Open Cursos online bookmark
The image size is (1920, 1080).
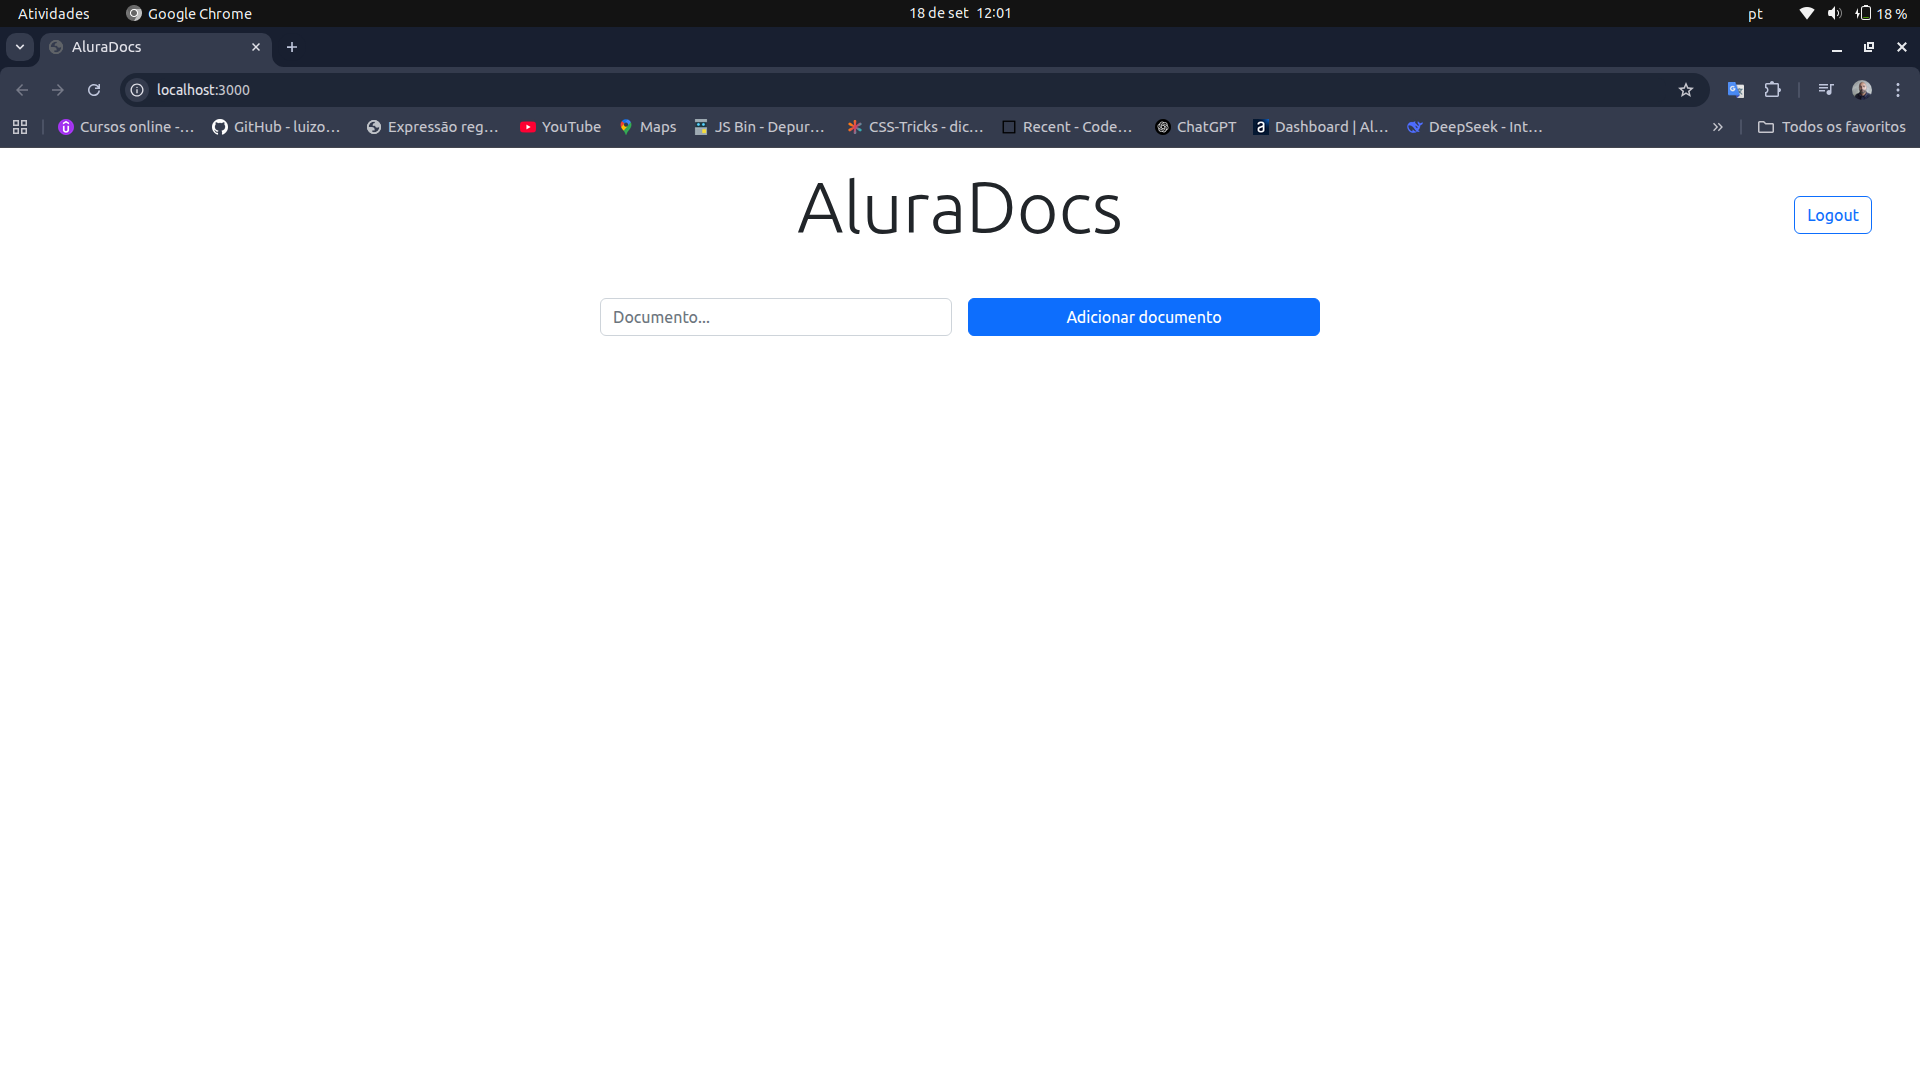[x=126, y=127]
